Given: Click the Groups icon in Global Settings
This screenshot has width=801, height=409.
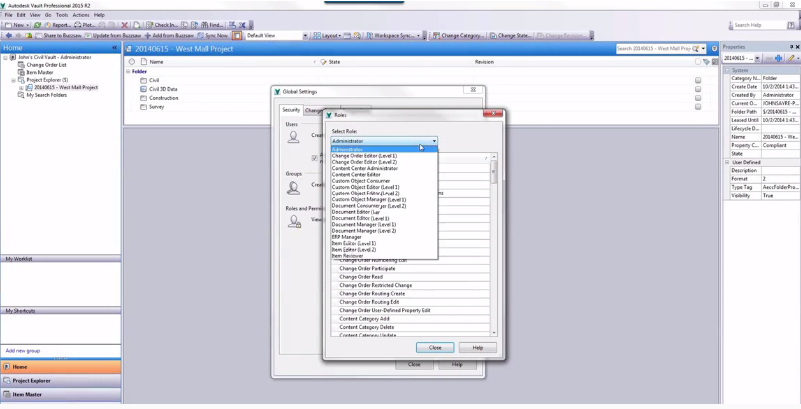Looking at the screenshot, I should click(293, 188).
